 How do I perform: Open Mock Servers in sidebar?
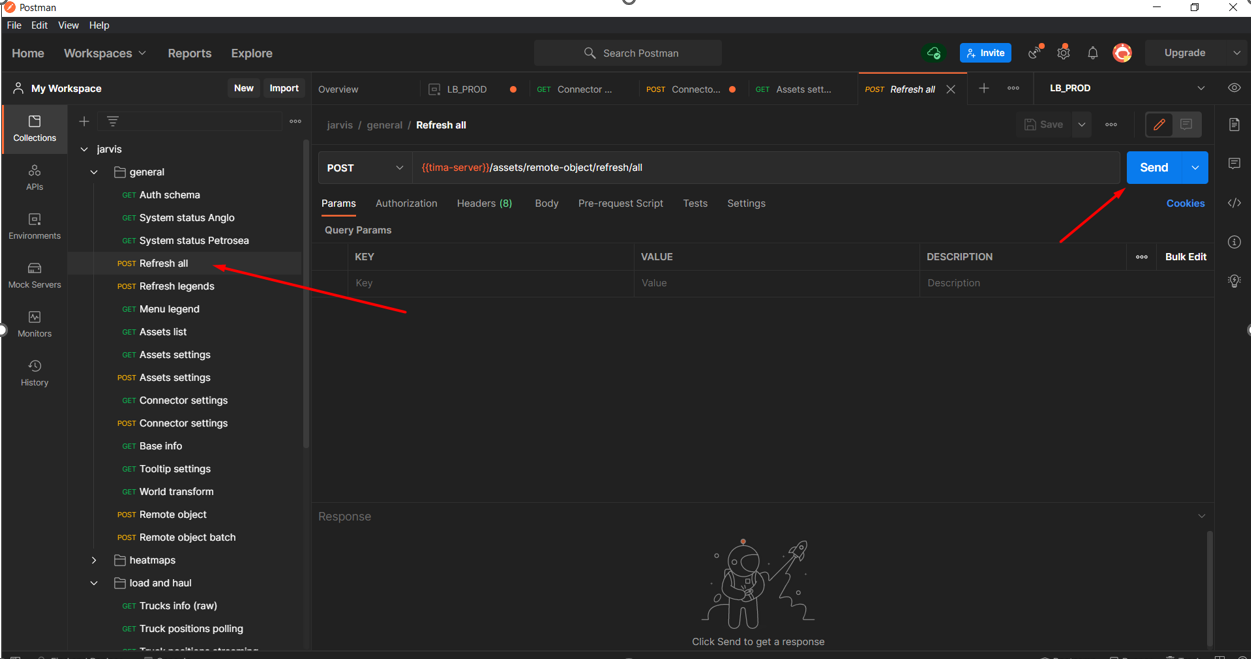tap(34, 276)
